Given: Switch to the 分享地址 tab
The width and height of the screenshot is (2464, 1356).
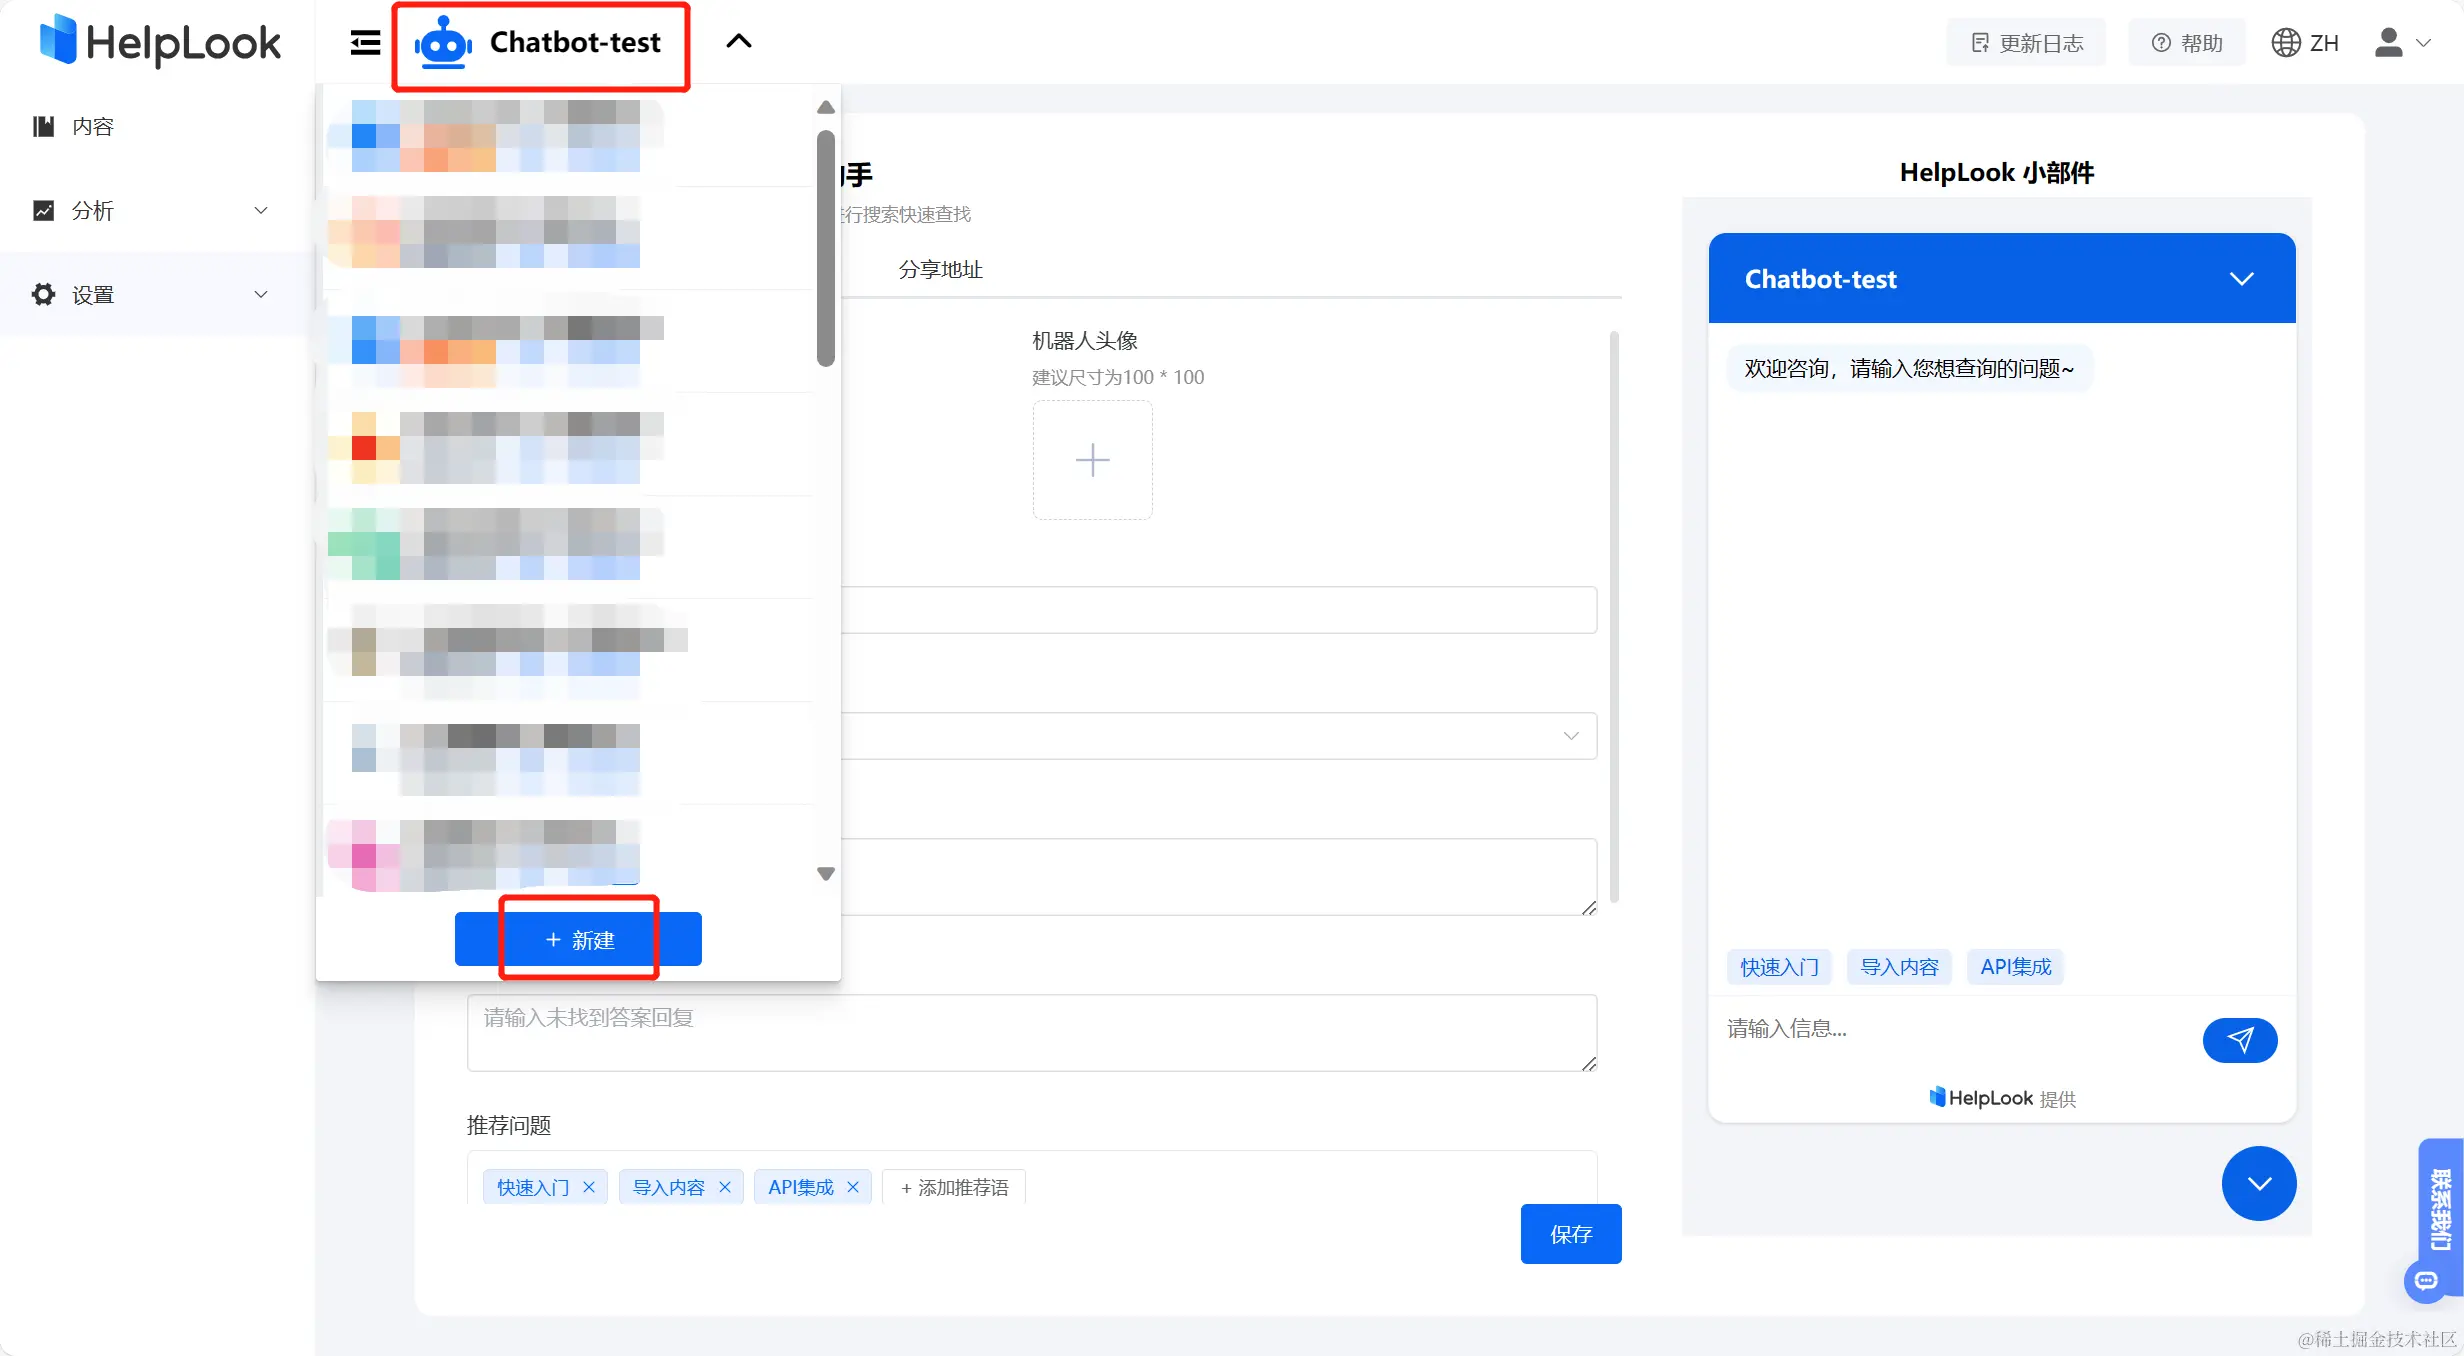Looking at the screenshot, I should pyautogui.click(x=940, y=269).
